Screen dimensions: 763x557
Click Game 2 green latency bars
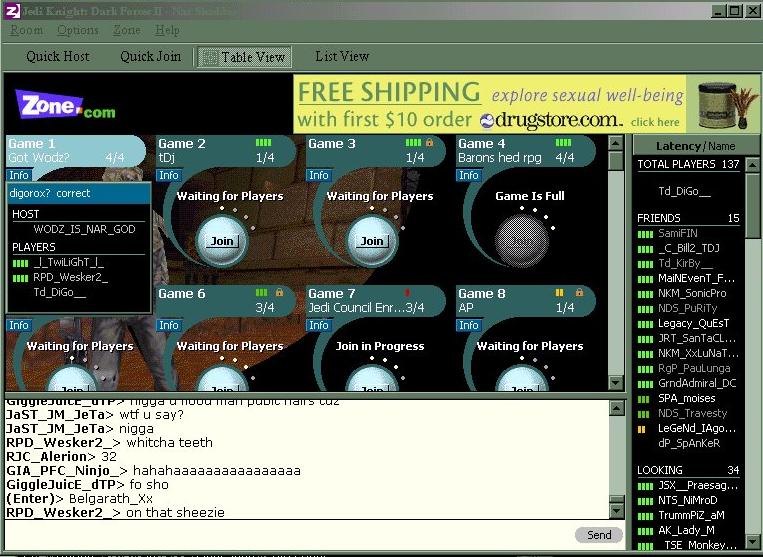[263, 143]
